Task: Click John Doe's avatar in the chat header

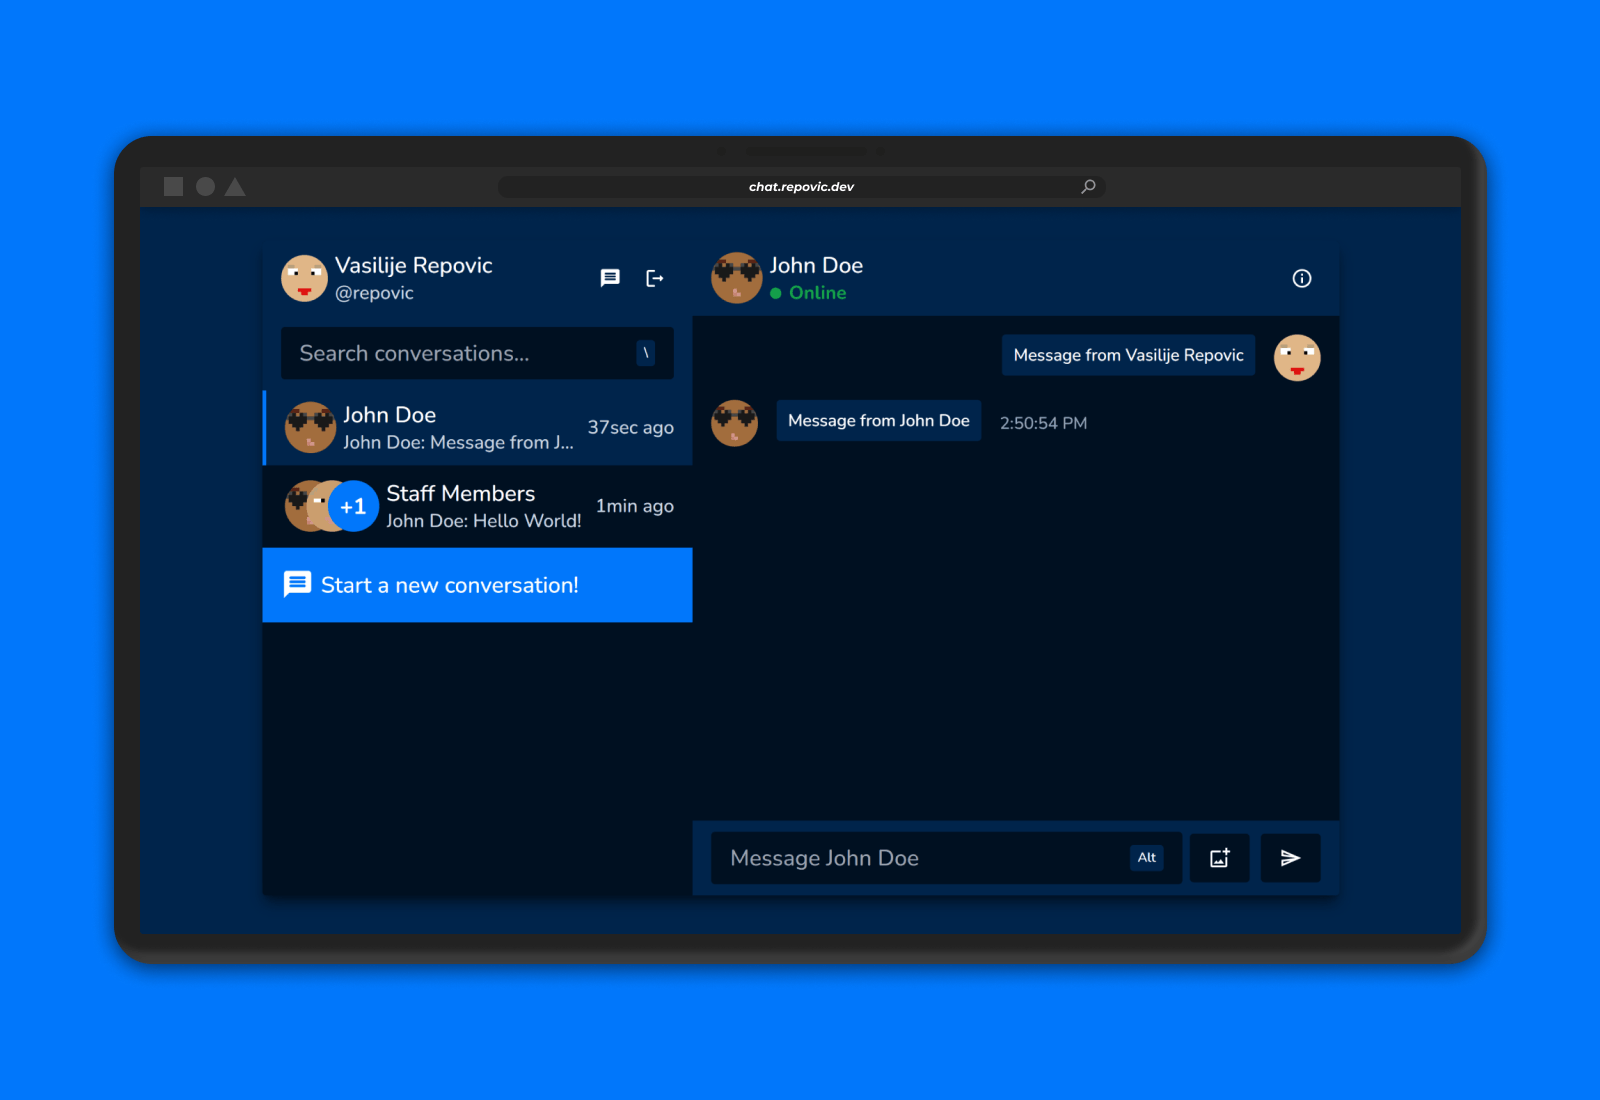Action: pyautogui.click(x=736, y=278)
